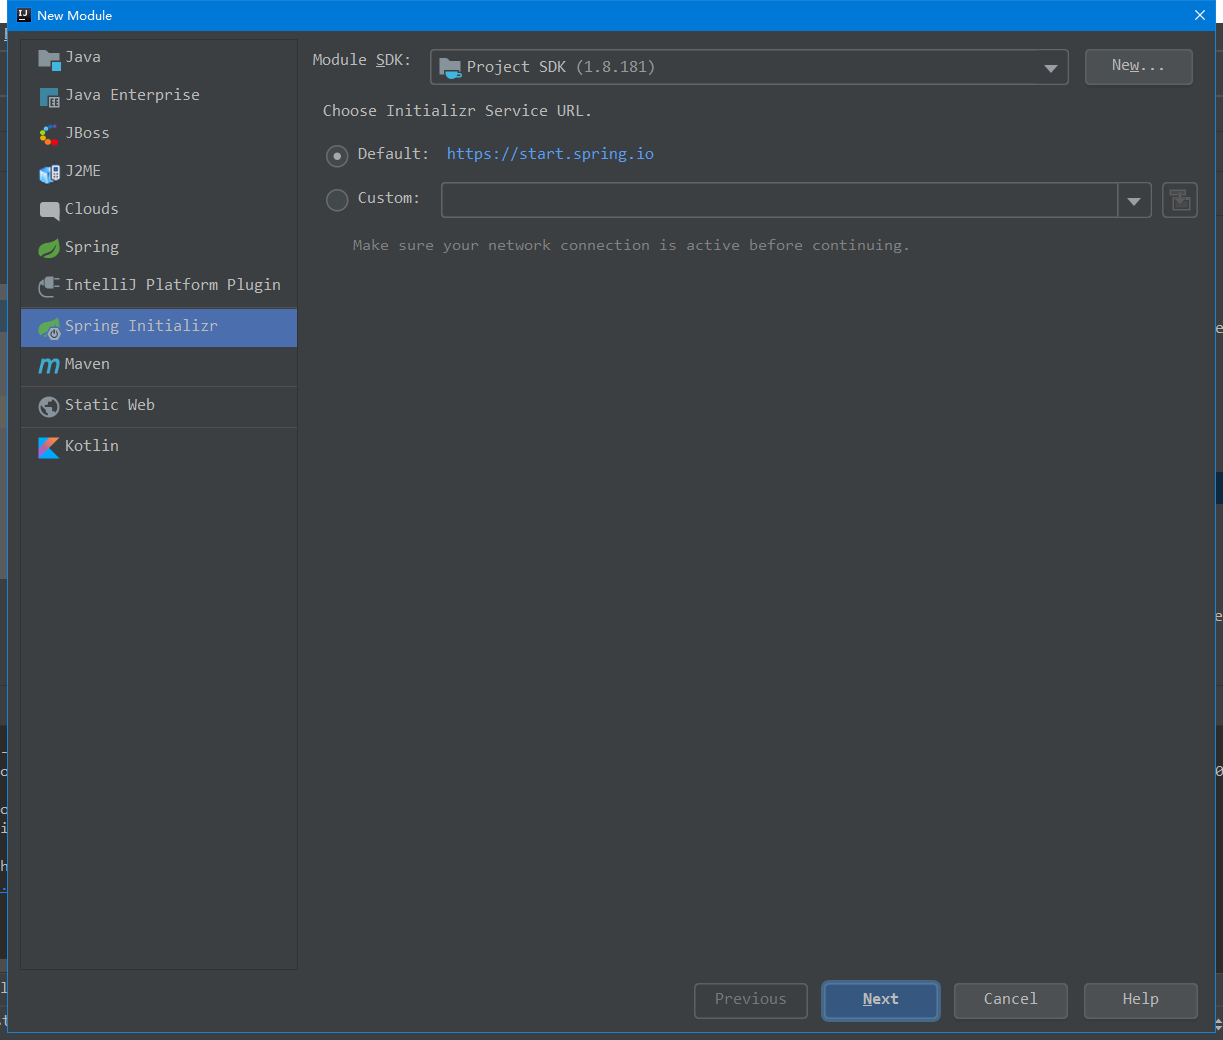Expand the Custom URL history dropdown arrow
The width and height of the screenshot is (1223, 1040).
(1134, 200)
